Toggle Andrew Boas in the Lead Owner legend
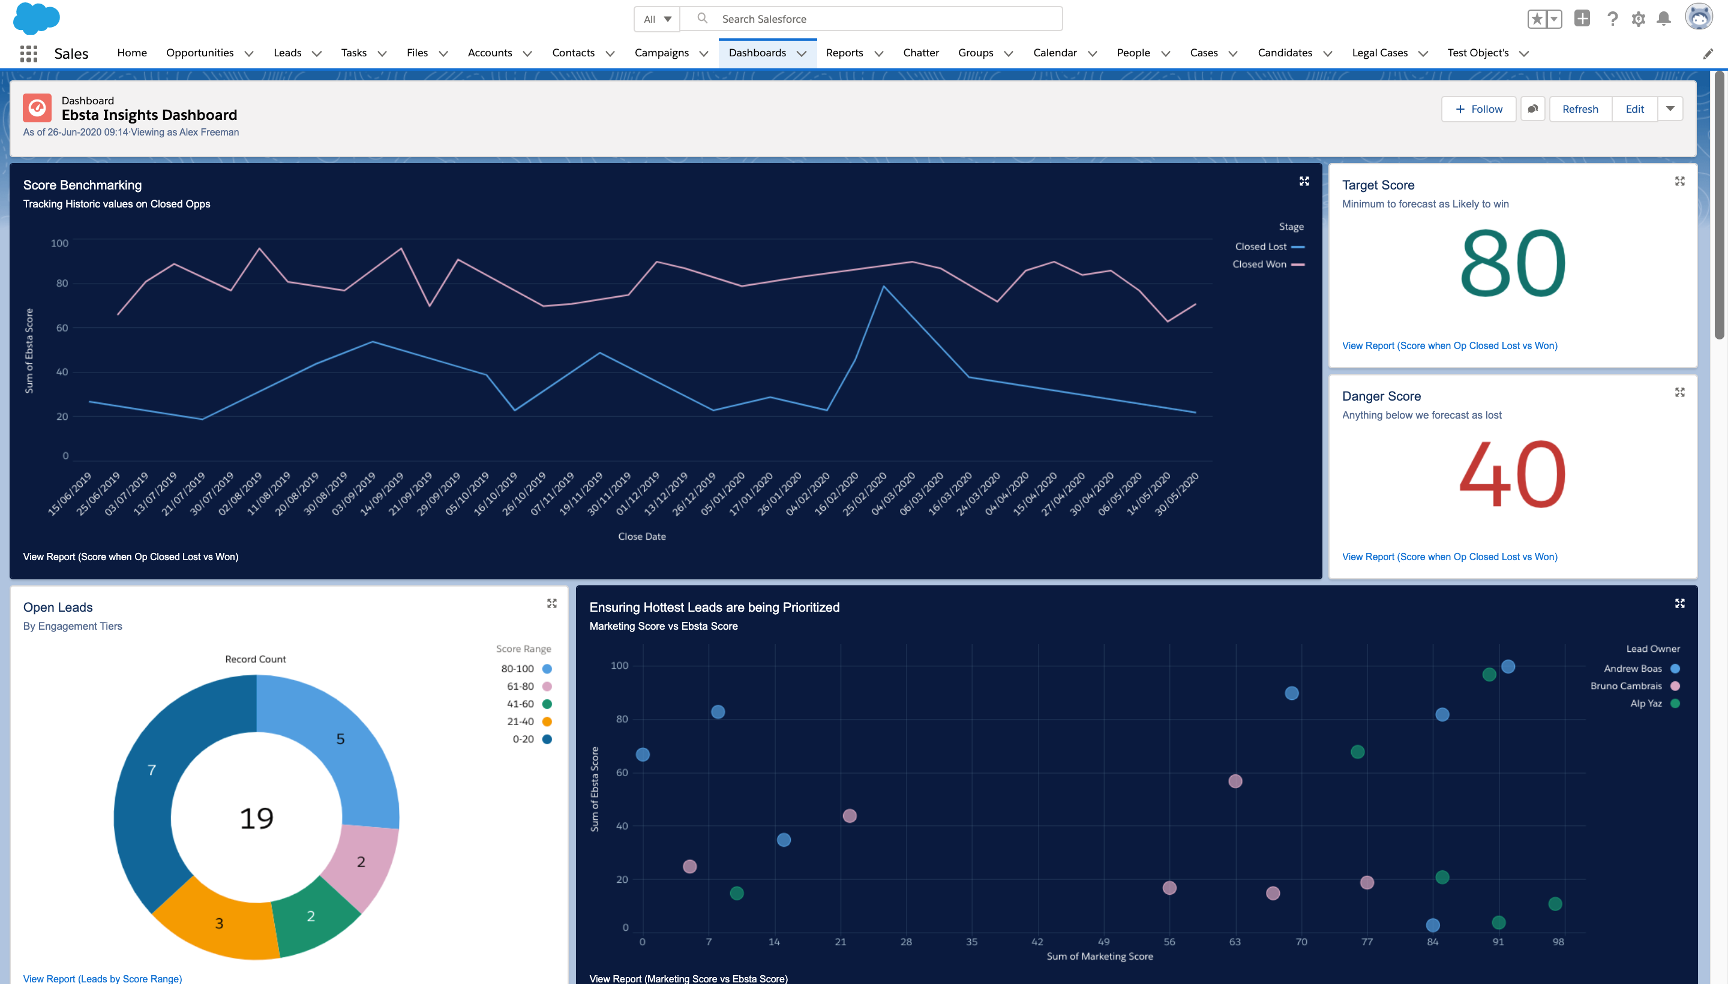 coord(1640,669)
